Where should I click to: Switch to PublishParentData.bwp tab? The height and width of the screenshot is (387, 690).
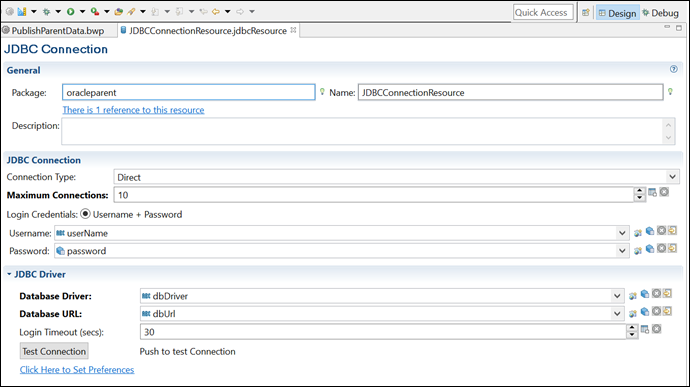pos(54,31)
